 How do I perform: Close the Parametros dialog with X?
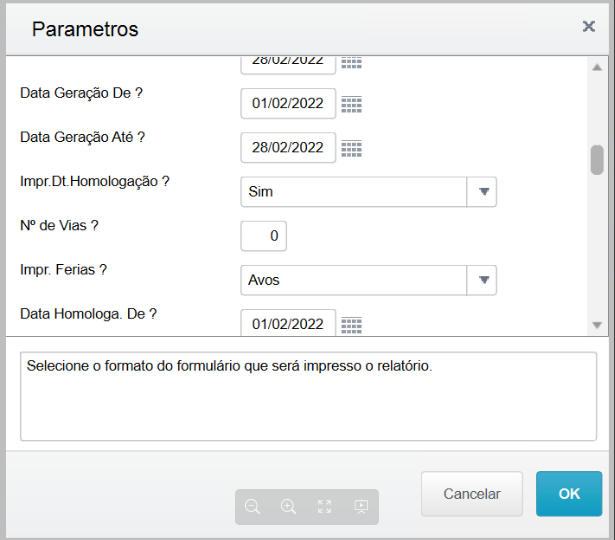(589, 27)
